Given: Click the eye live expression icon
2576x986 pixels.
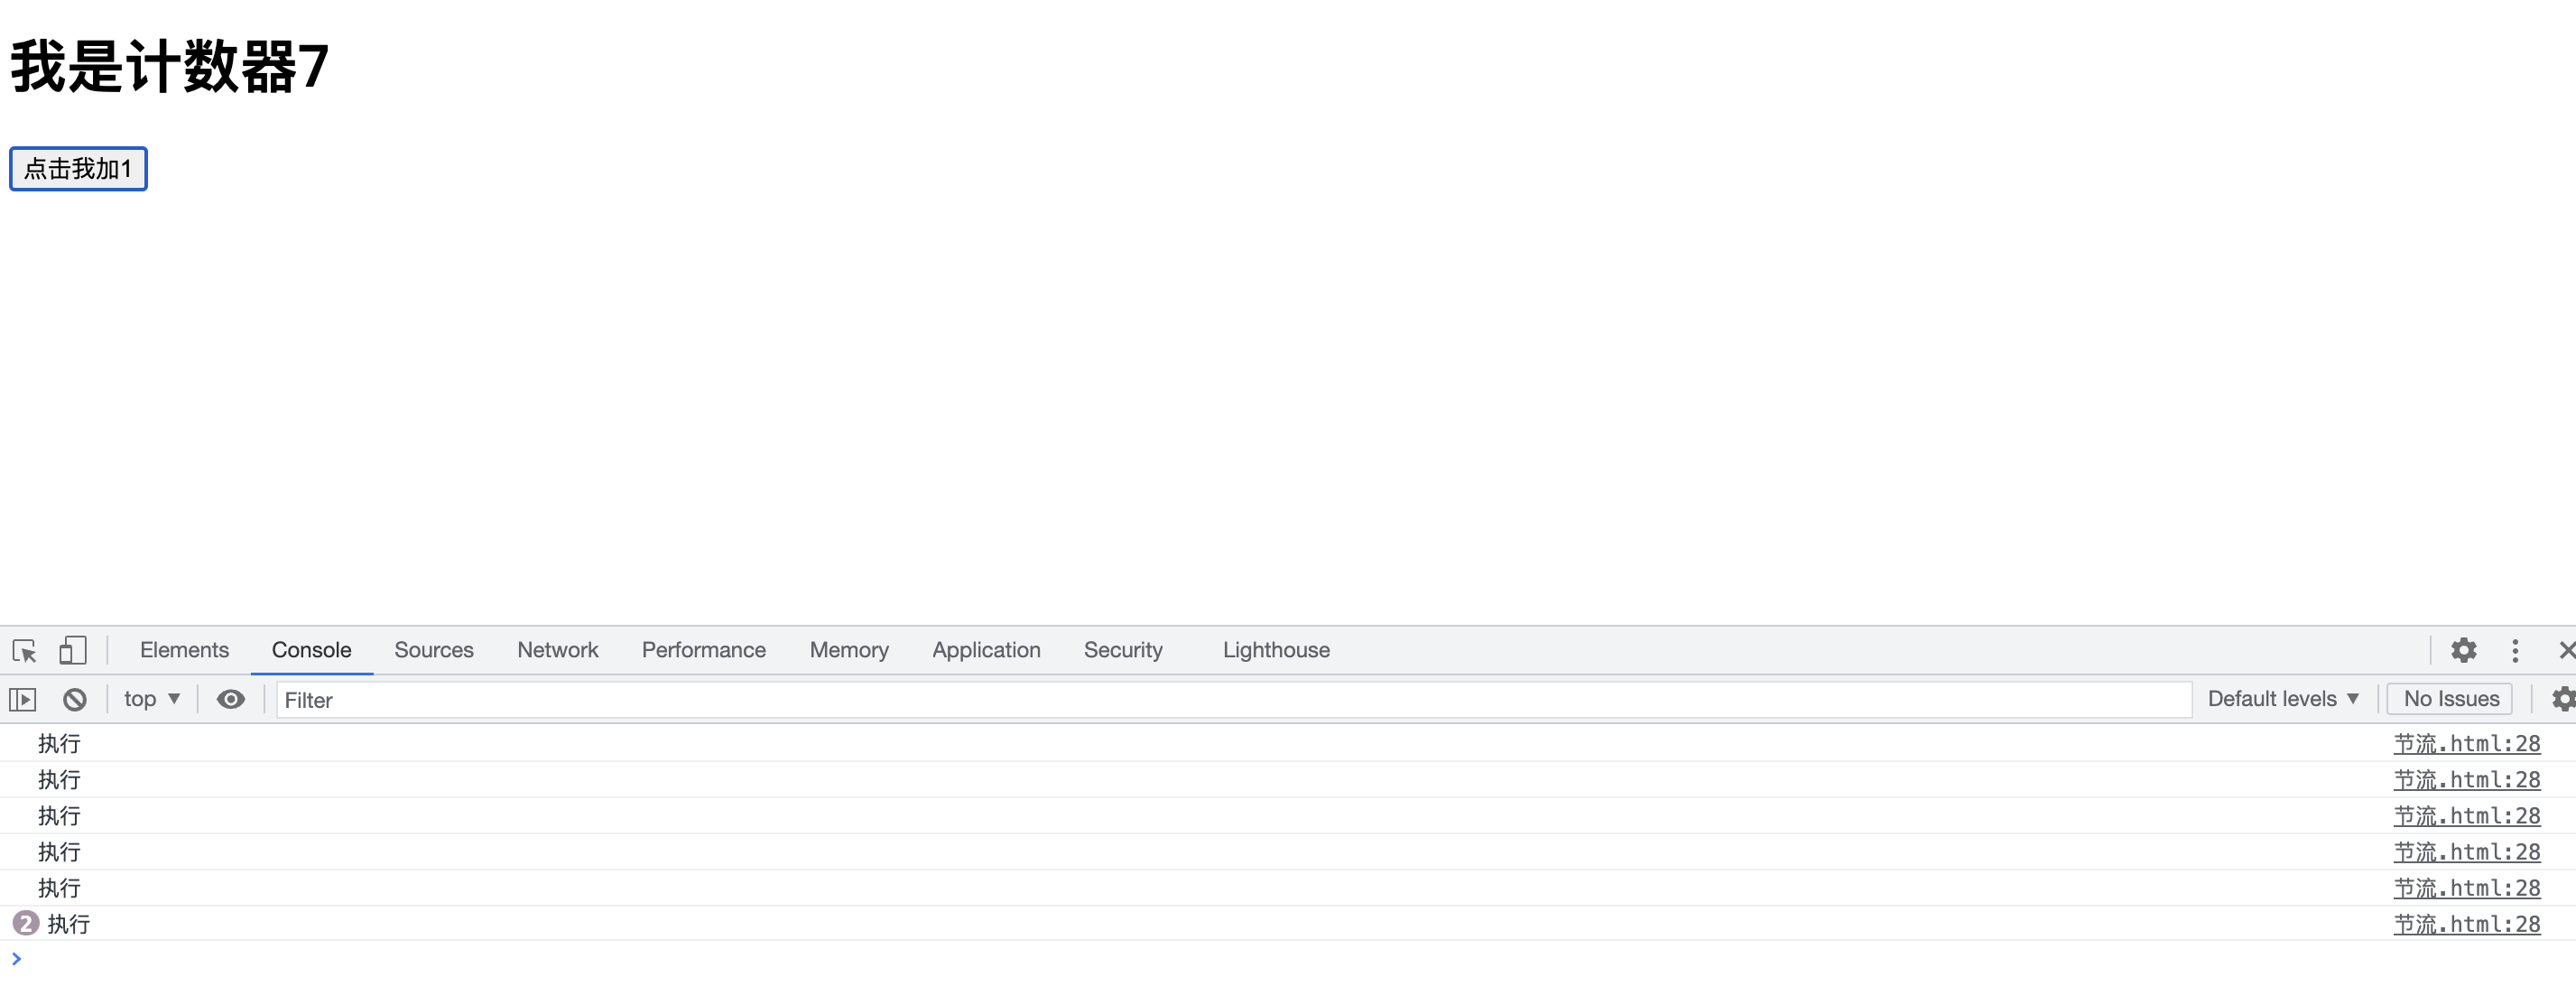Looking at the screenshot, I should tap(231, 699).
